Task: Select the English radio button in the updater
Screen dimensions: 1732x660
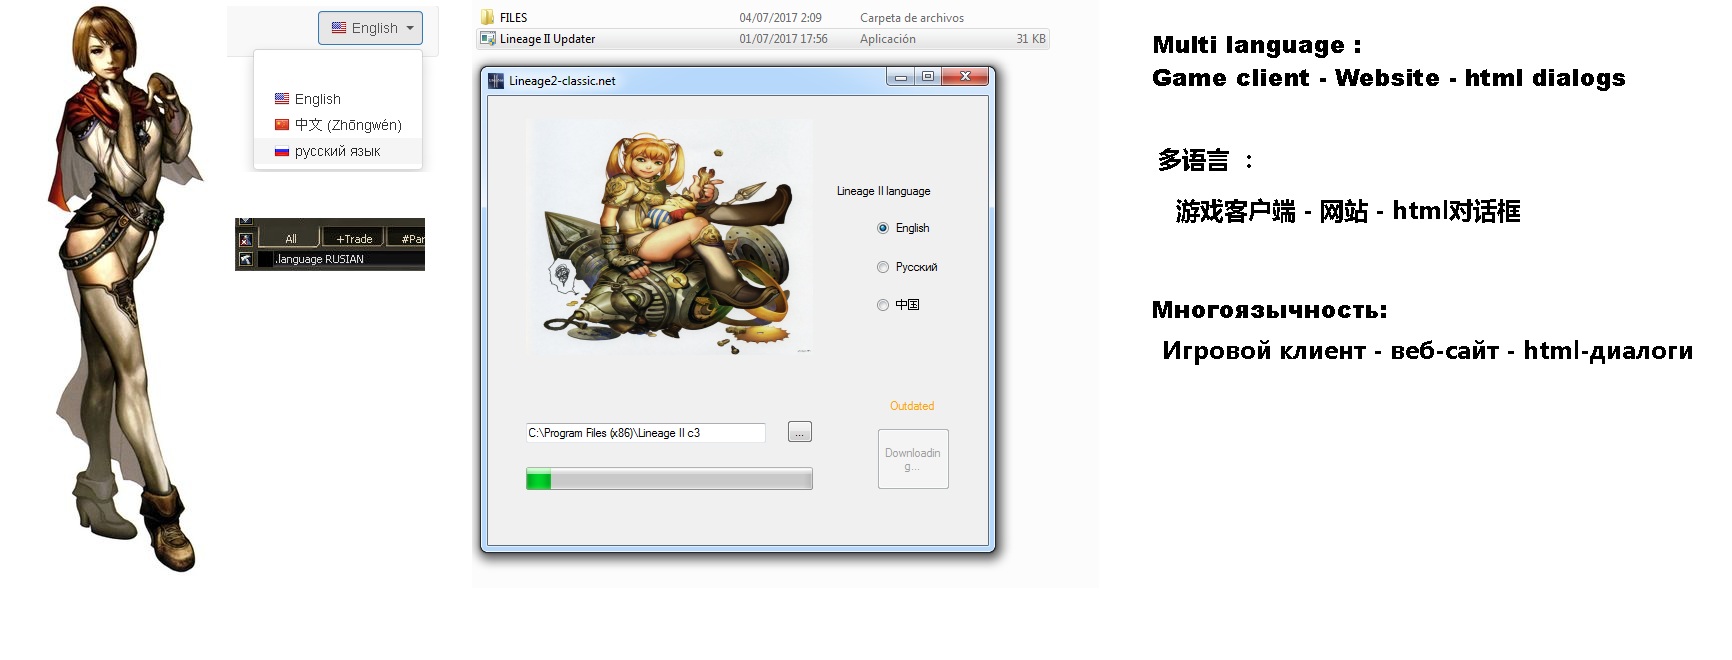Action: [883, 228]
